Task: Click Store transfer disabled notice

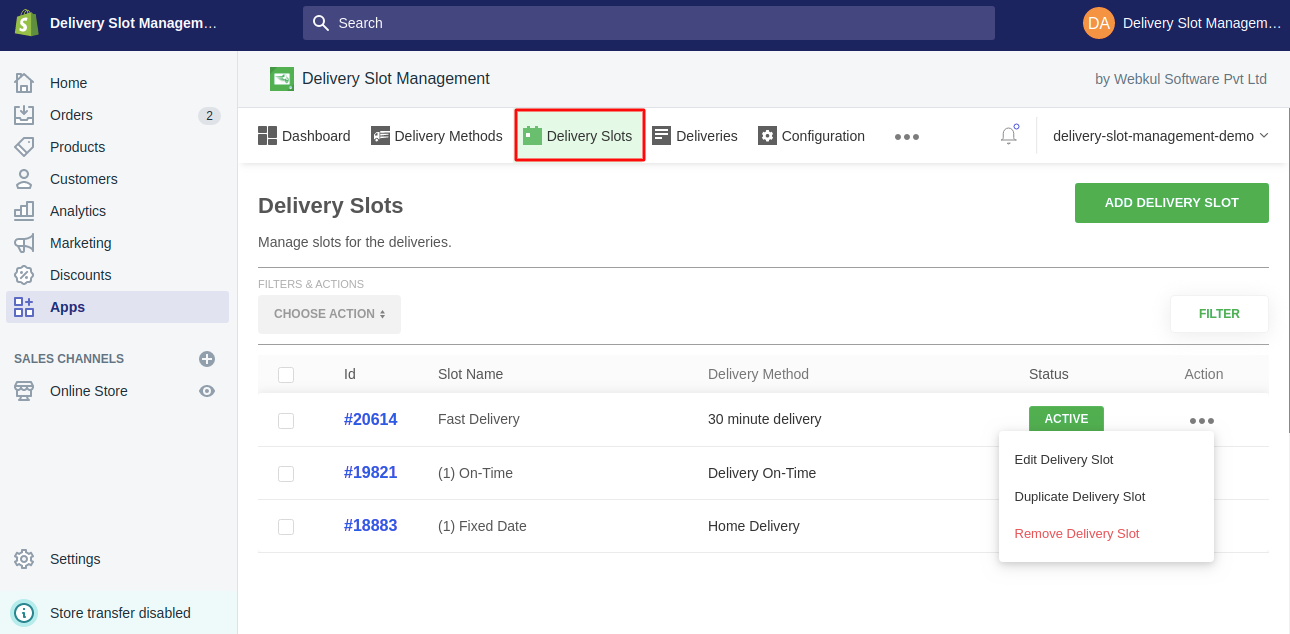Action: point(120,613)
